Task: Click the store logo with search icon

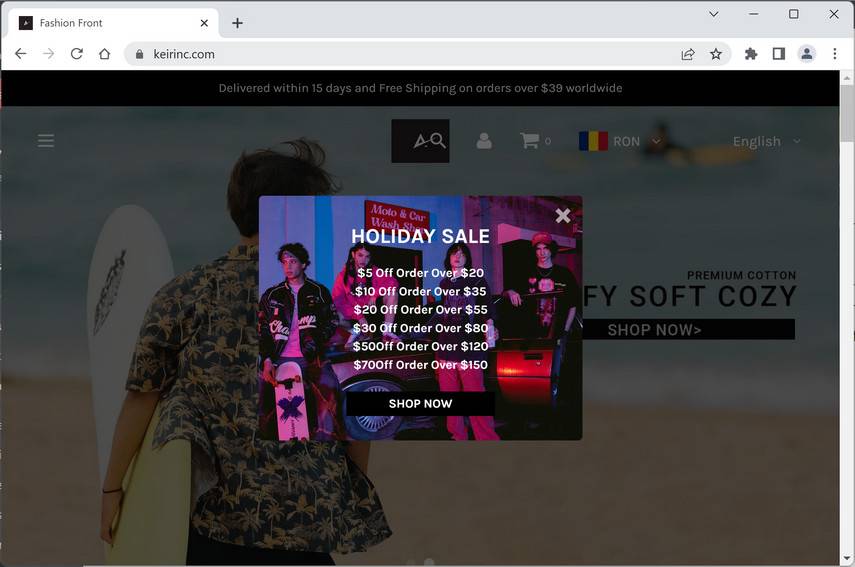Action: tap(420, 141)
